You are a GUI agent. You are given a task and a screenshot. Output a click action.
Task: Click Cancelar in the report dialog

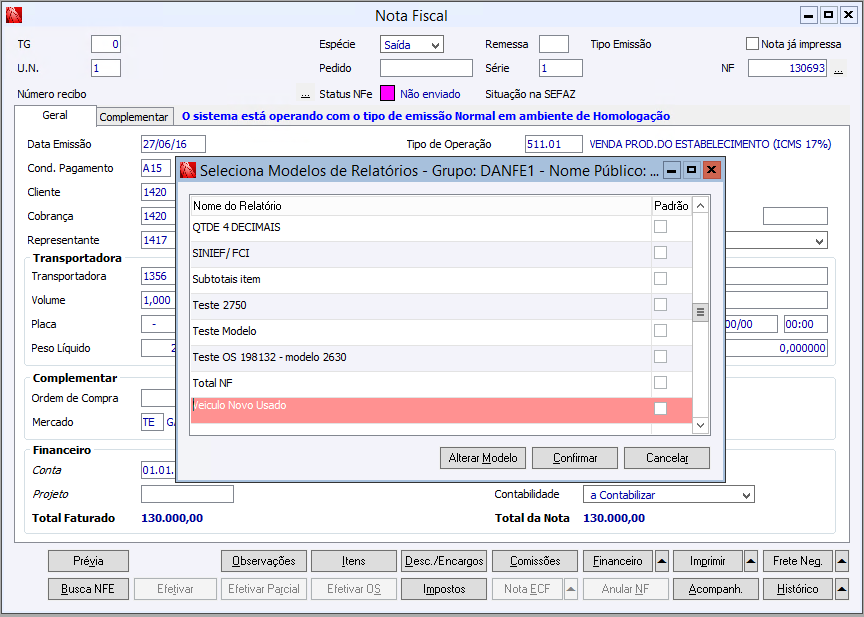667,458
